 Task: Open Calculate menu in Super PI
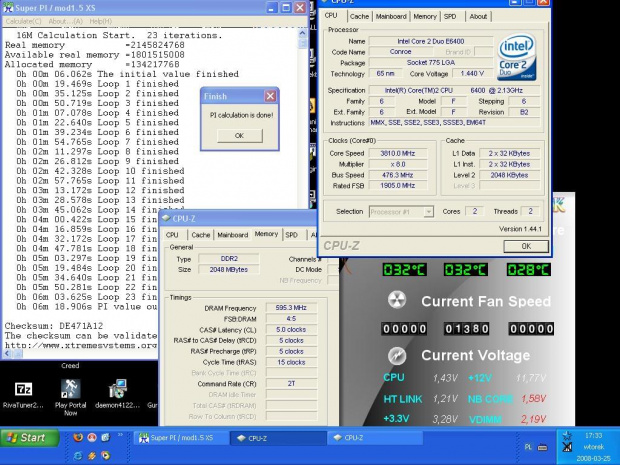pos(23,21)
